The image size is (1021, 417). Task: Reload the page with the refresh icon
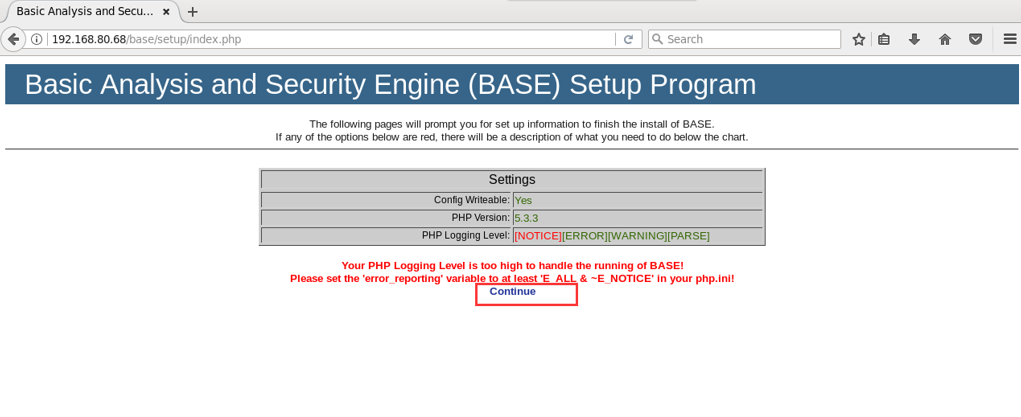point(628,39)
